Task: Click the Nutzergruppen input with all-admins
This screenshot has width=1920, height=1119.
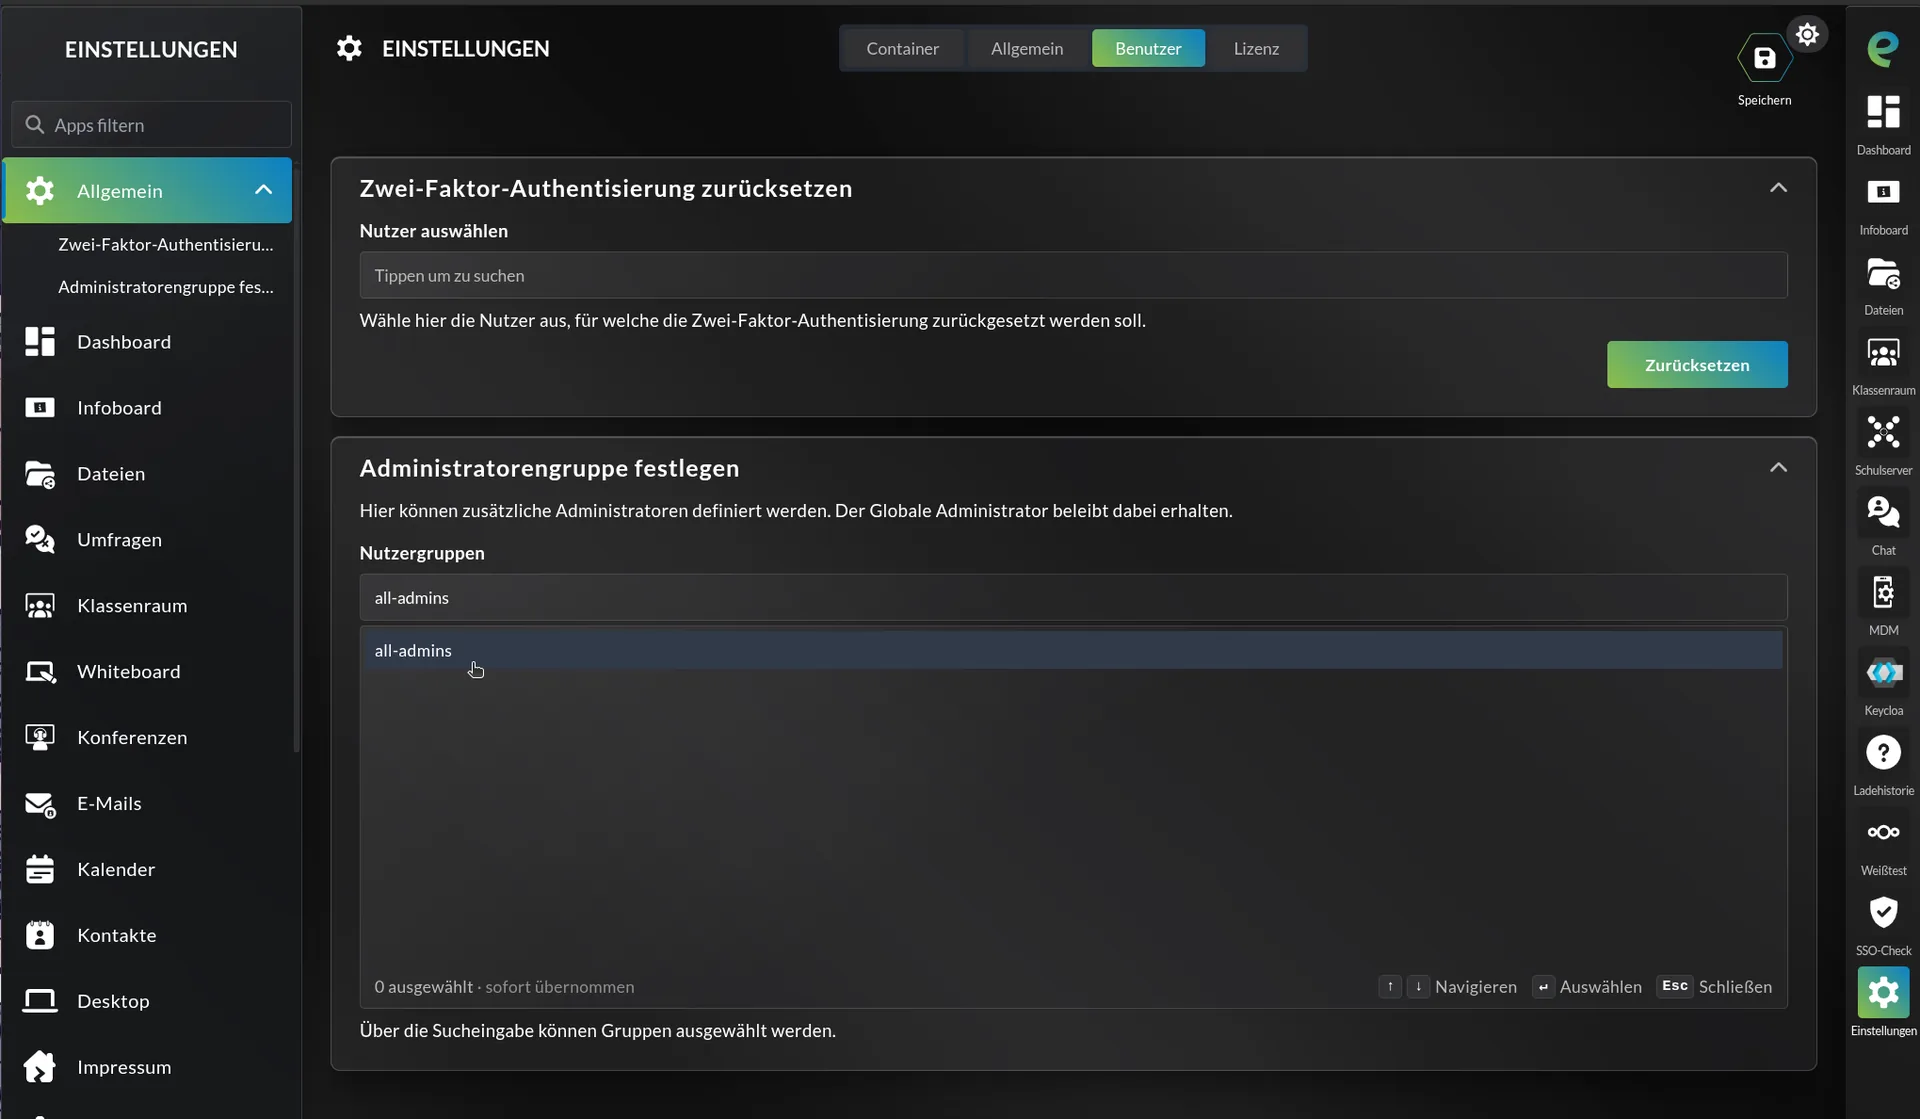Action: point(1073,598)
